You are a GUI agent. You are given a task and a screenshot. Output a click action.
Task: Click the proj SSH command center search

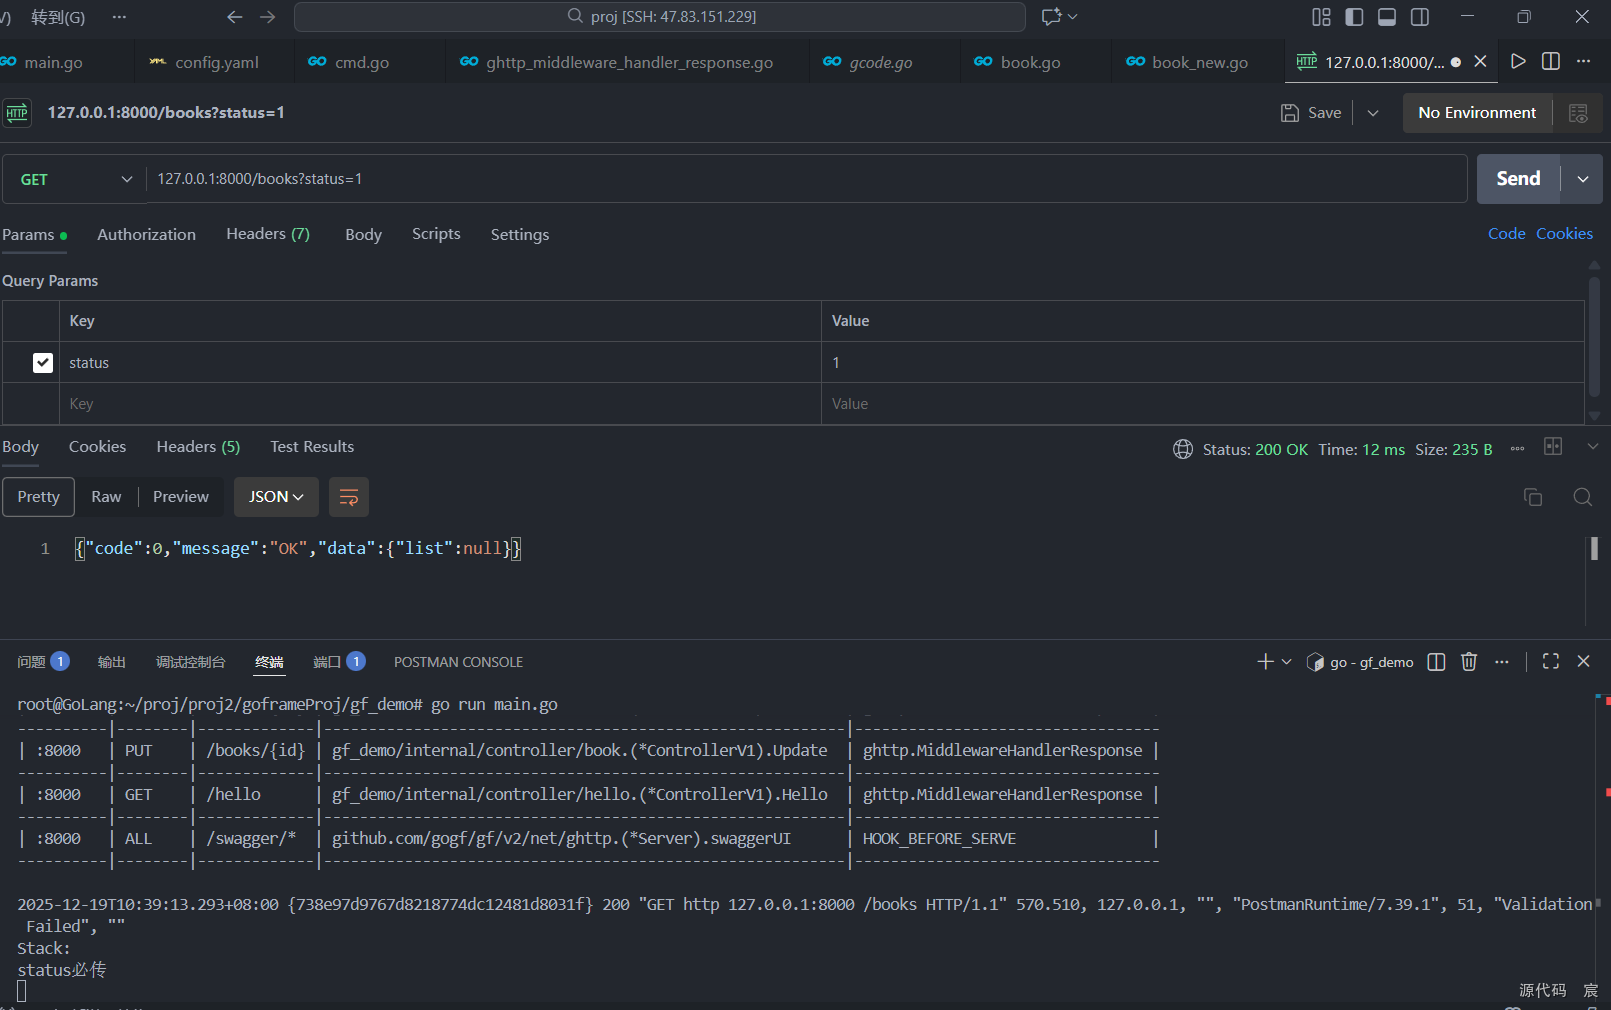(660, 17)
